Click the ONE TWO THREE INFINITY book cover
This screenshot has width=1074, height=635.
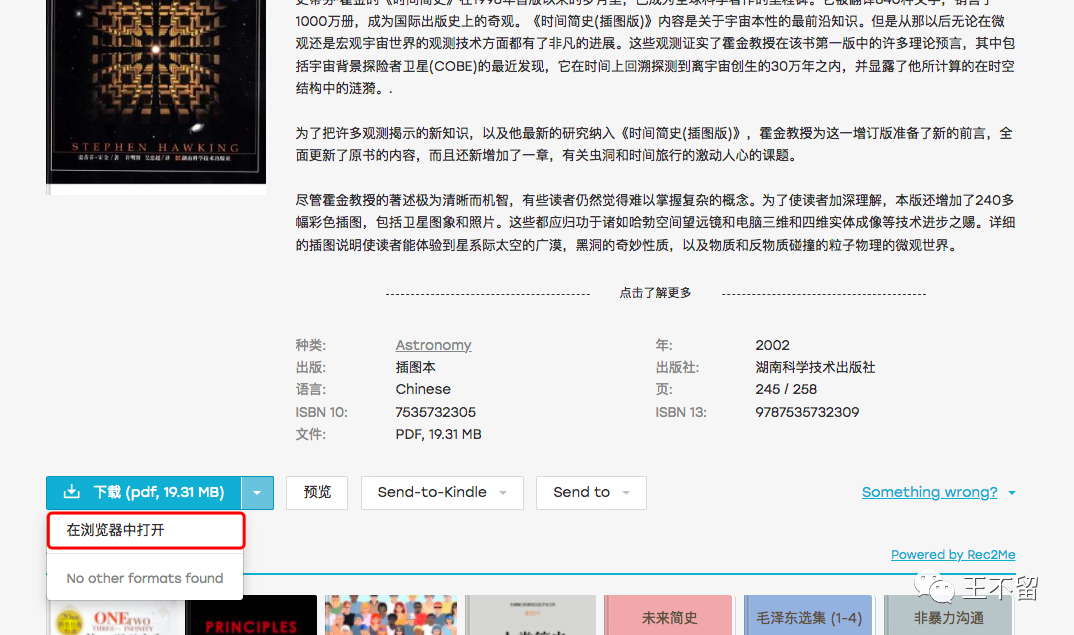tap(112, 615)
